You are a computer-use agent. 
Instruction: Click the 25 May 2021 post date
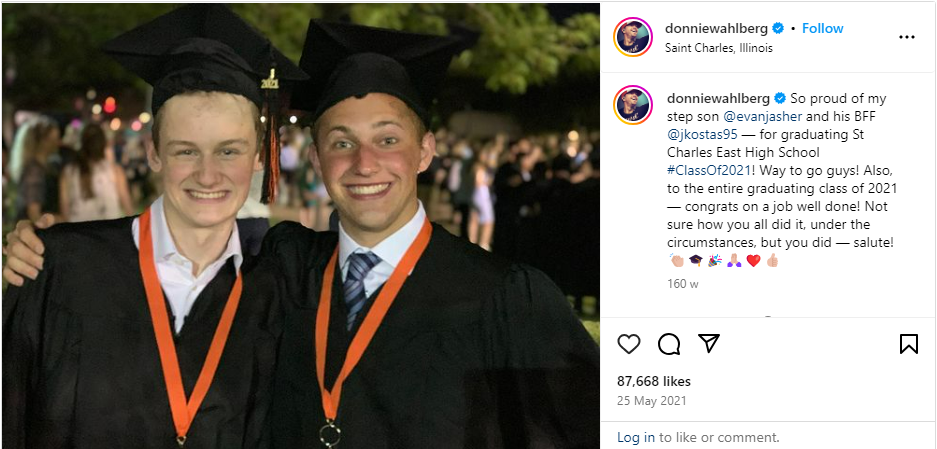tap(653, 400)
